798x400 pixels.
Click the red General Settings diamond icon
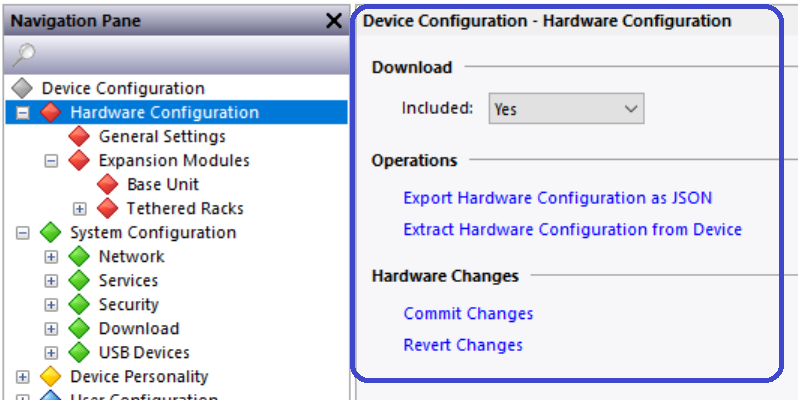click(79, 137)
